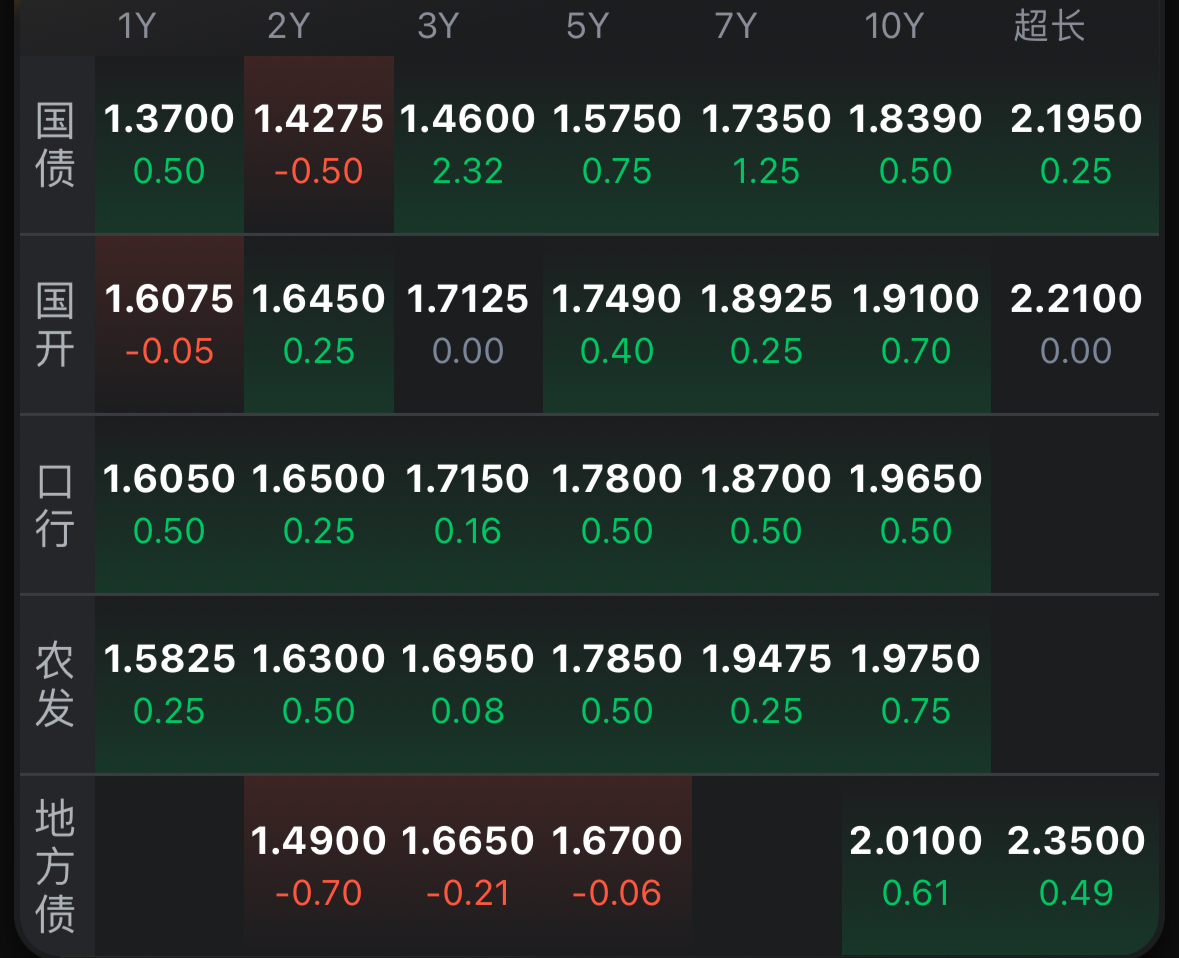Open 国开 3Y yield cell 1.7125

click(x=468, y=324)
